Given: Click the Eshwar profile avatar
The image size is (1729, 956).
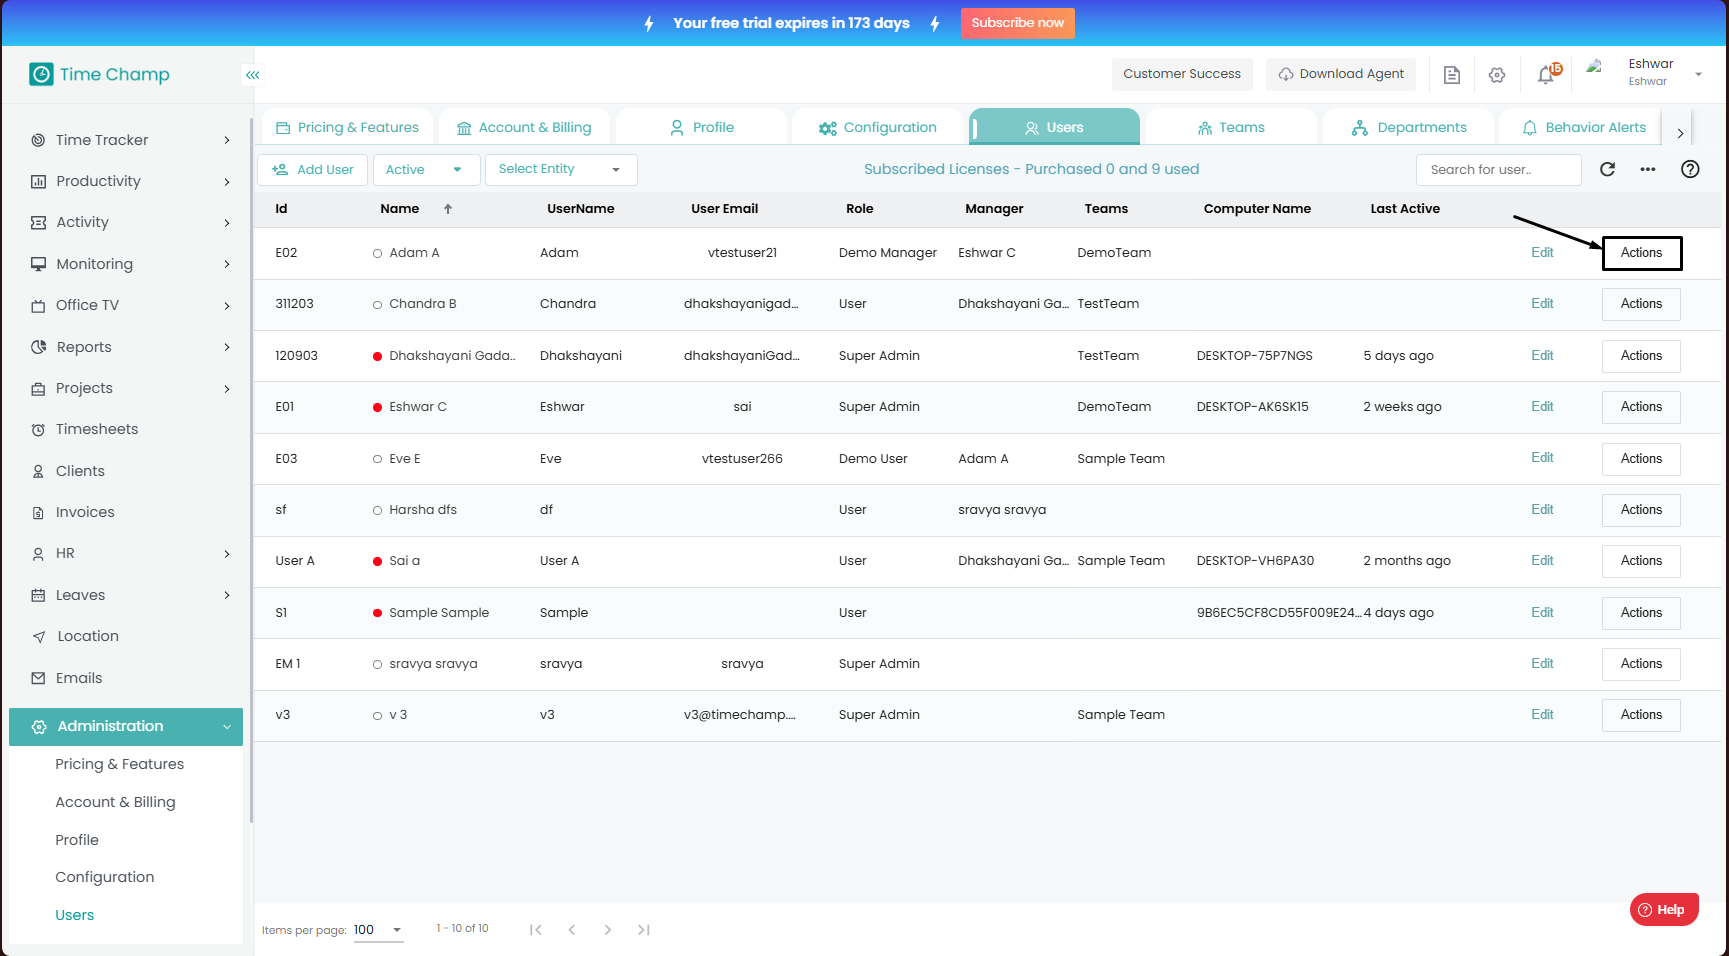Looking at the screenshot, I should point(1596,68).
